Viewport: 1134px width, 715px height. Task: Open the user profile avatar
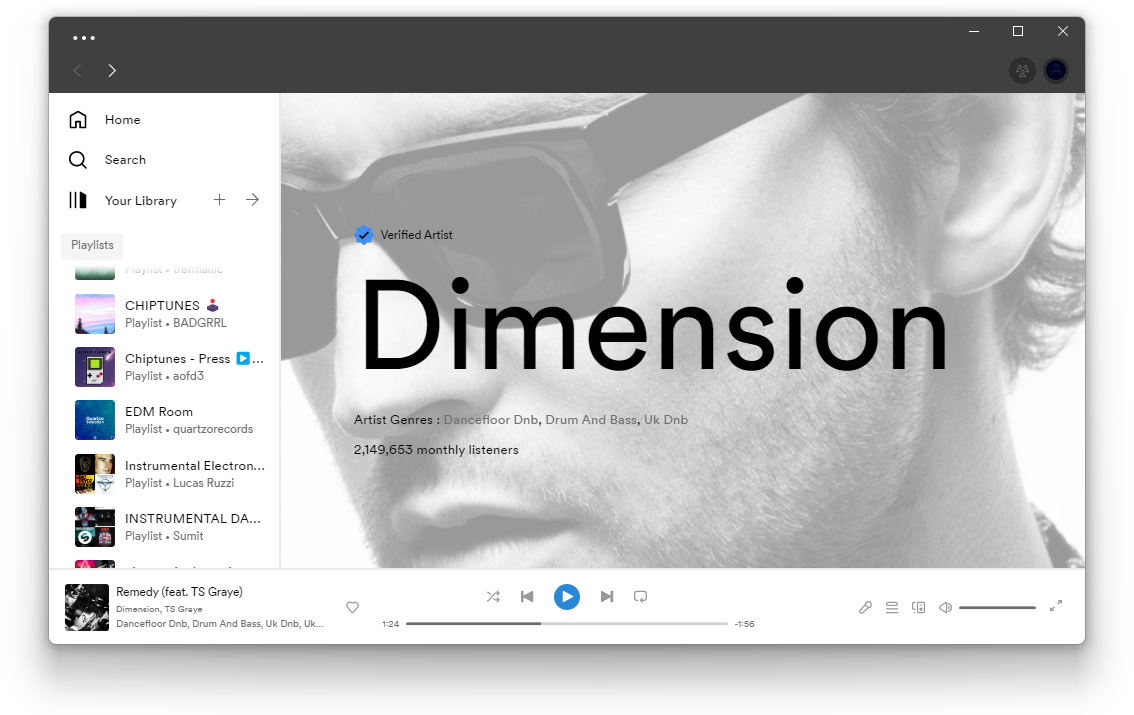[1056, 71]
